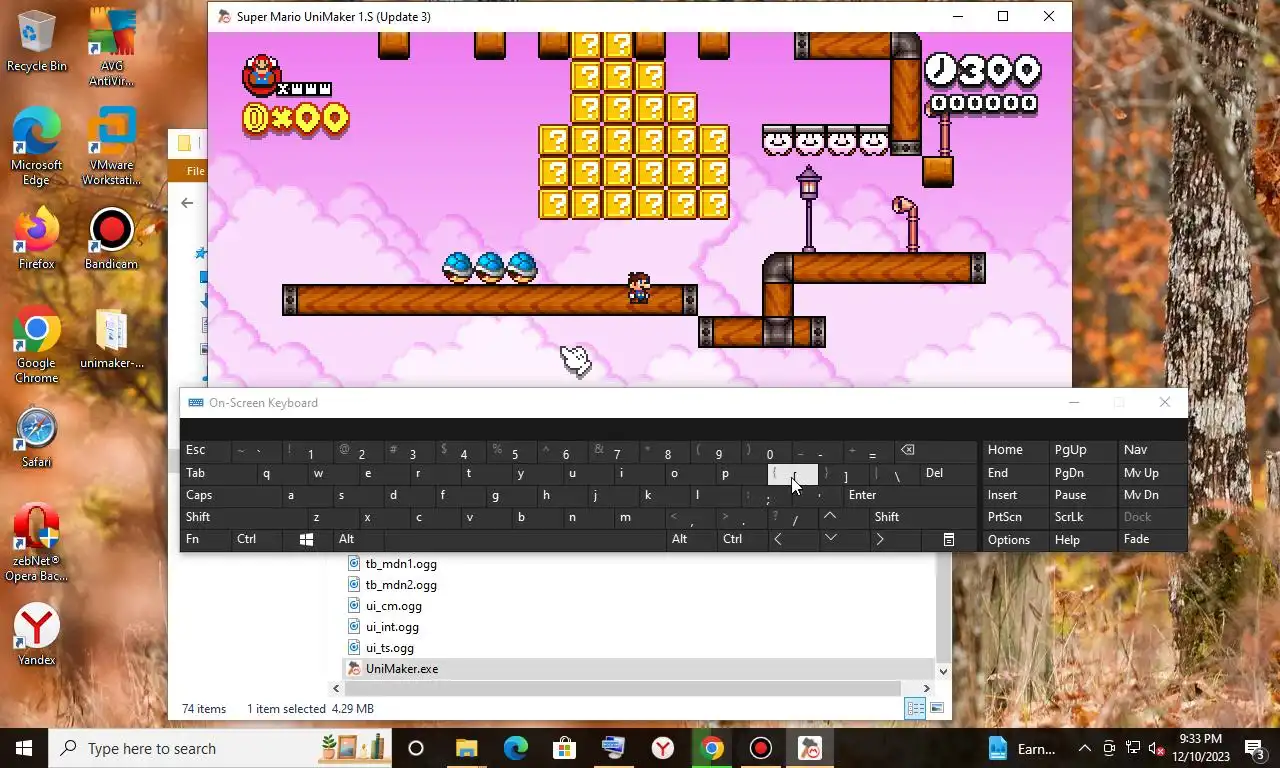
Task: Open the Recycle Bin desktop icon
Action: coord(36,40)
